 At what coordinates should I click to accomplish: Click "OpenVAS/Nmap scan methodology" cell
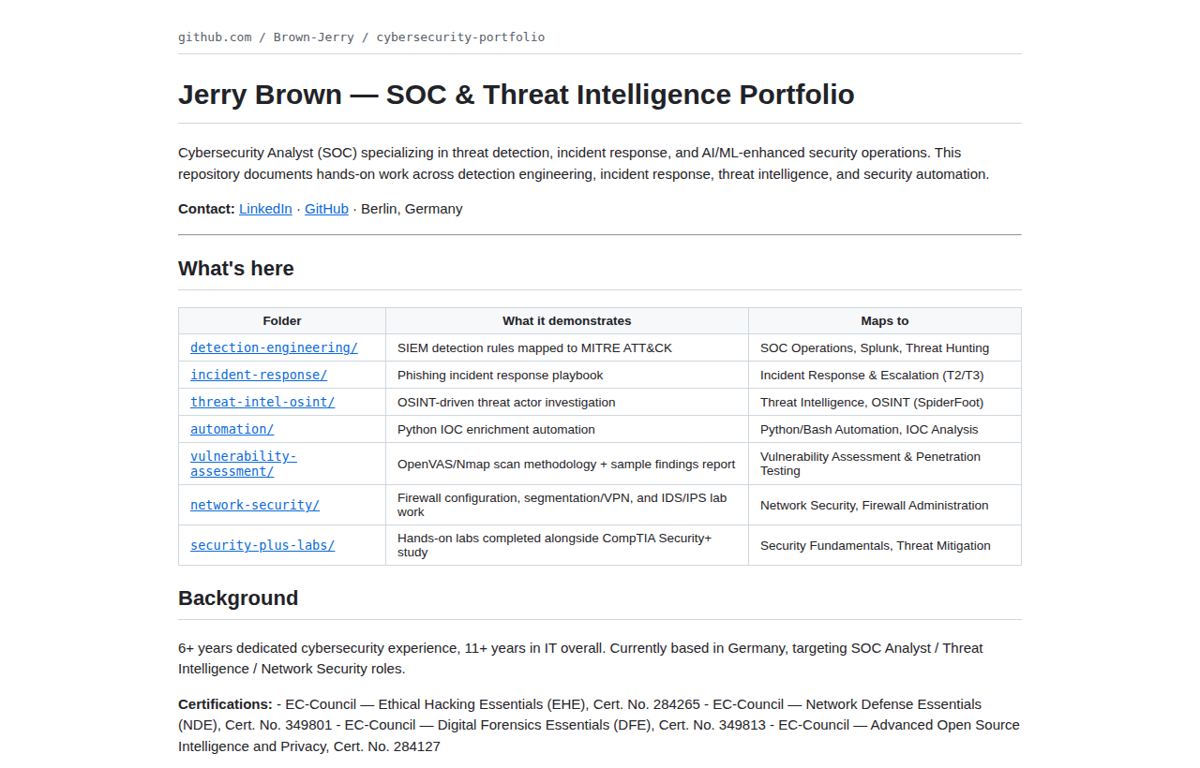tap(567, 464)
